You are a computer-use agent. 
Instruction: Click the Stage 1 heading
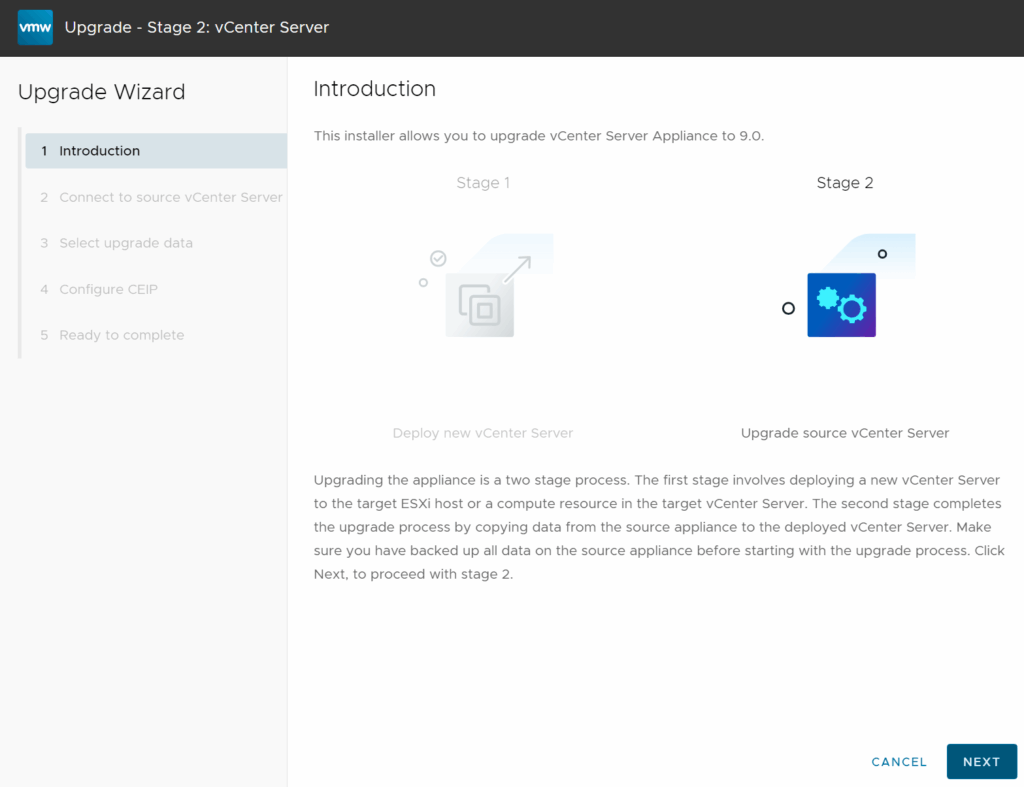(x=483, y=183)
